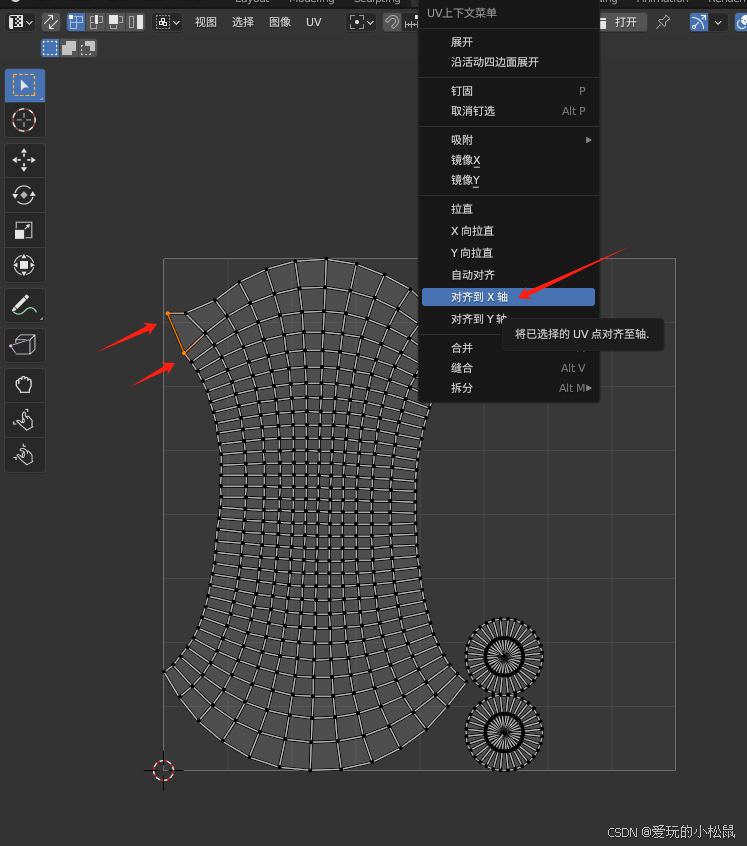747x846 pixels.
Task: Open the editor type dropdown
Action: pos(20,22)
